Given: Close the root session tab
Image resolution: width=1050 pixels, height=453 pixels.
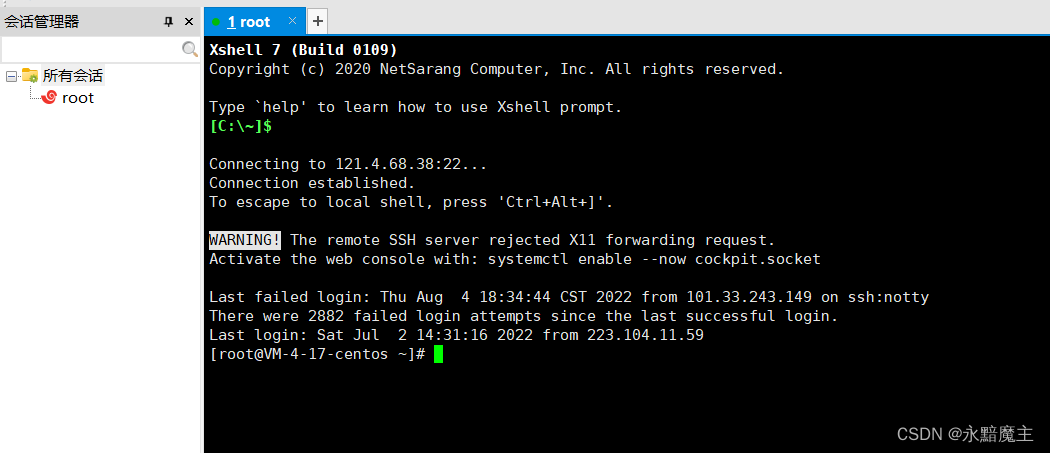Looking at the screenshot, I should [x=292, y=21].
